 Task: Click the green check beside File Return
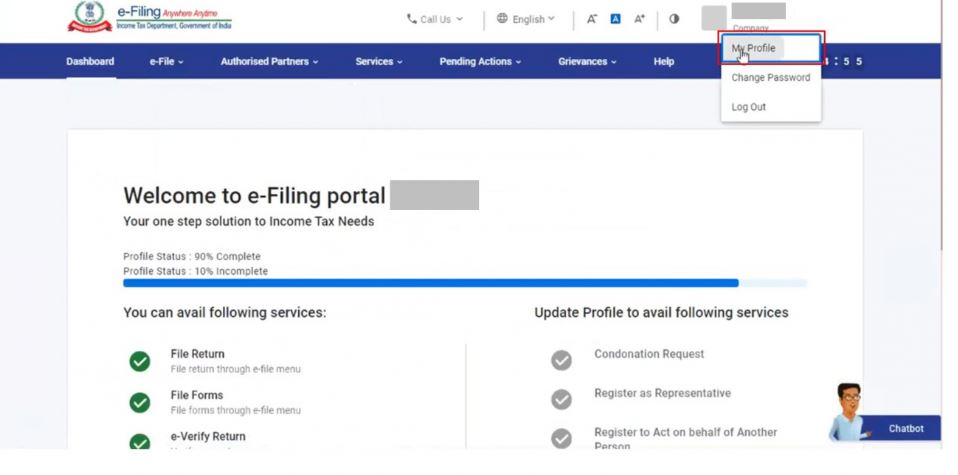tap(140, 361)
